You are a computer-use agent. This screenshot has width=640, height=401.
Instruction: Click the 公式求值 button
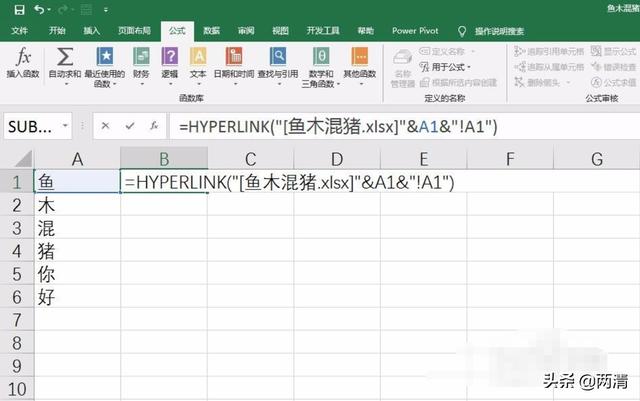(x=614, y=82)
